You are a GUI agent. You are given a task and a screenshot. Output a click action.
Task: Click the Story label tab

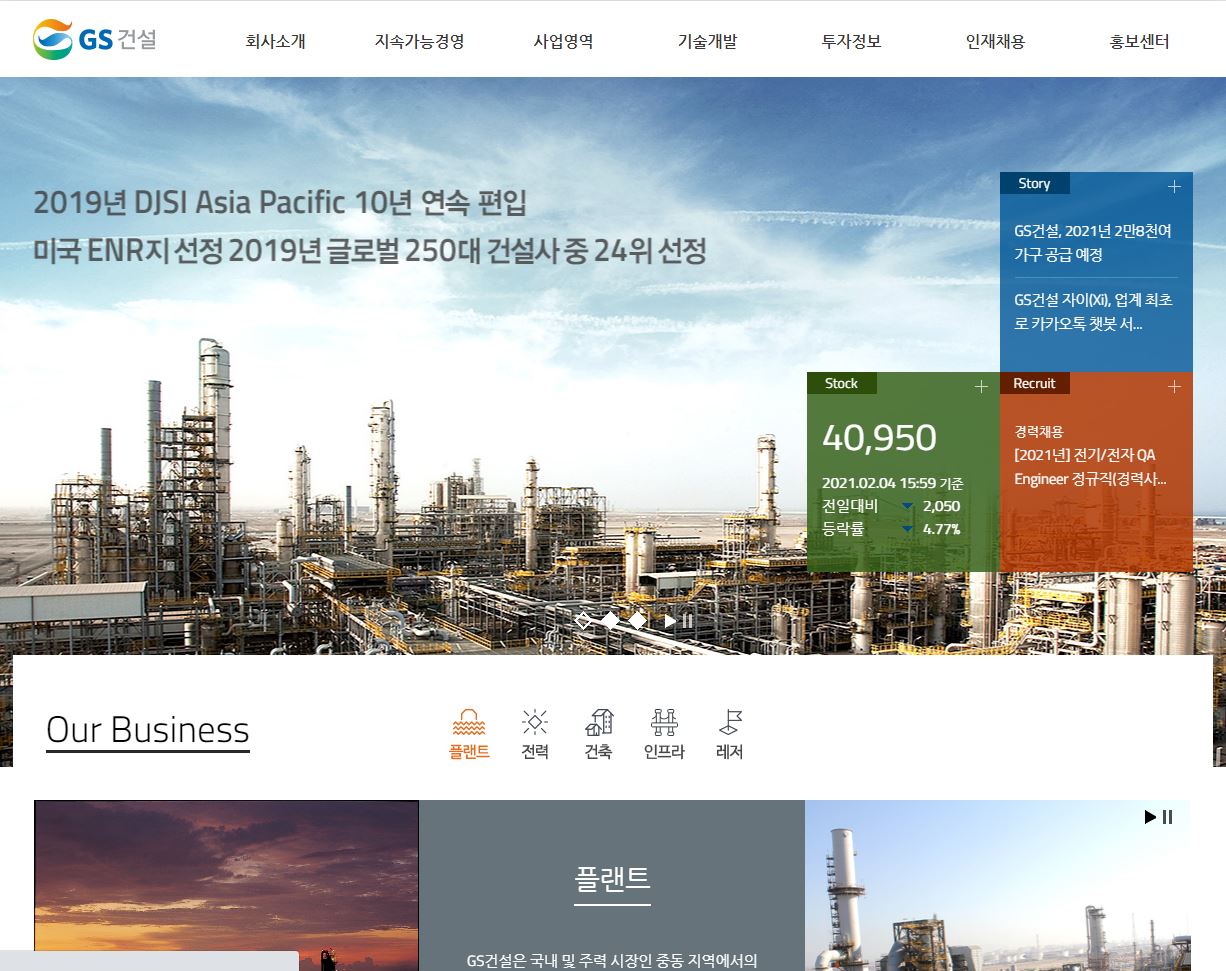point(1034,184)
